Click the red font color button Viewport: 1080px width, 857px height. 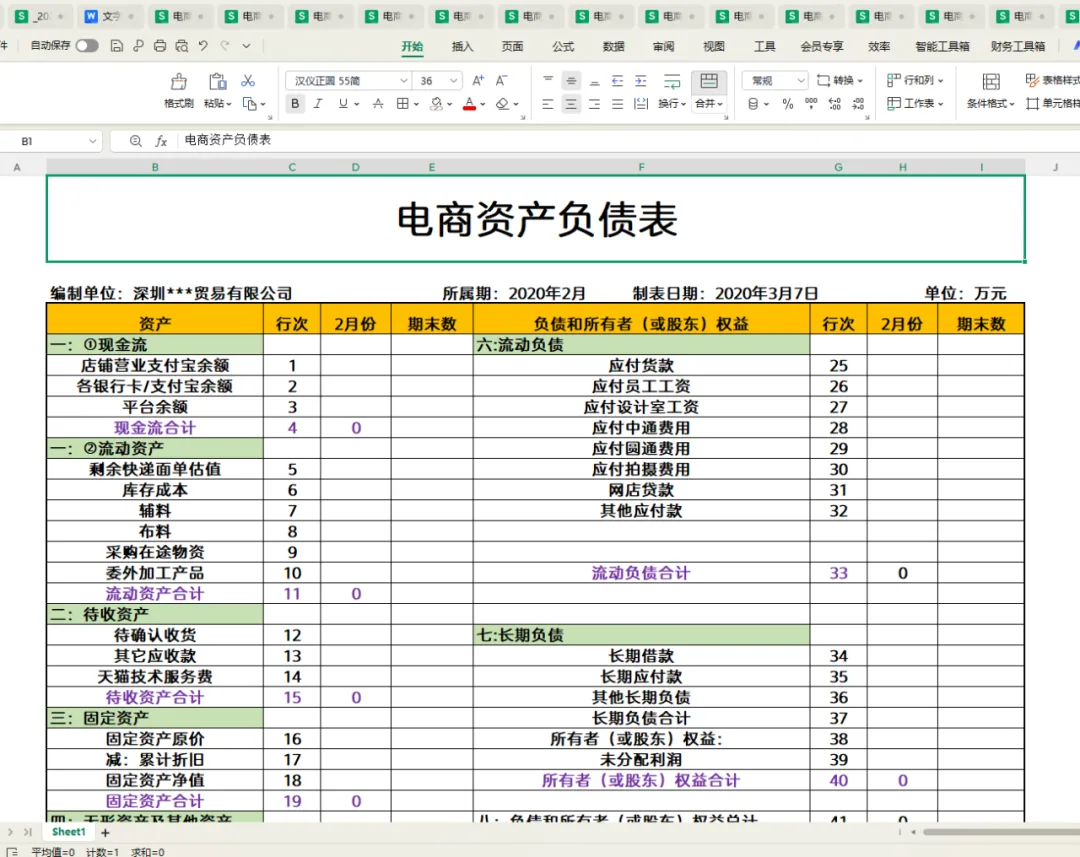(470, 104)
